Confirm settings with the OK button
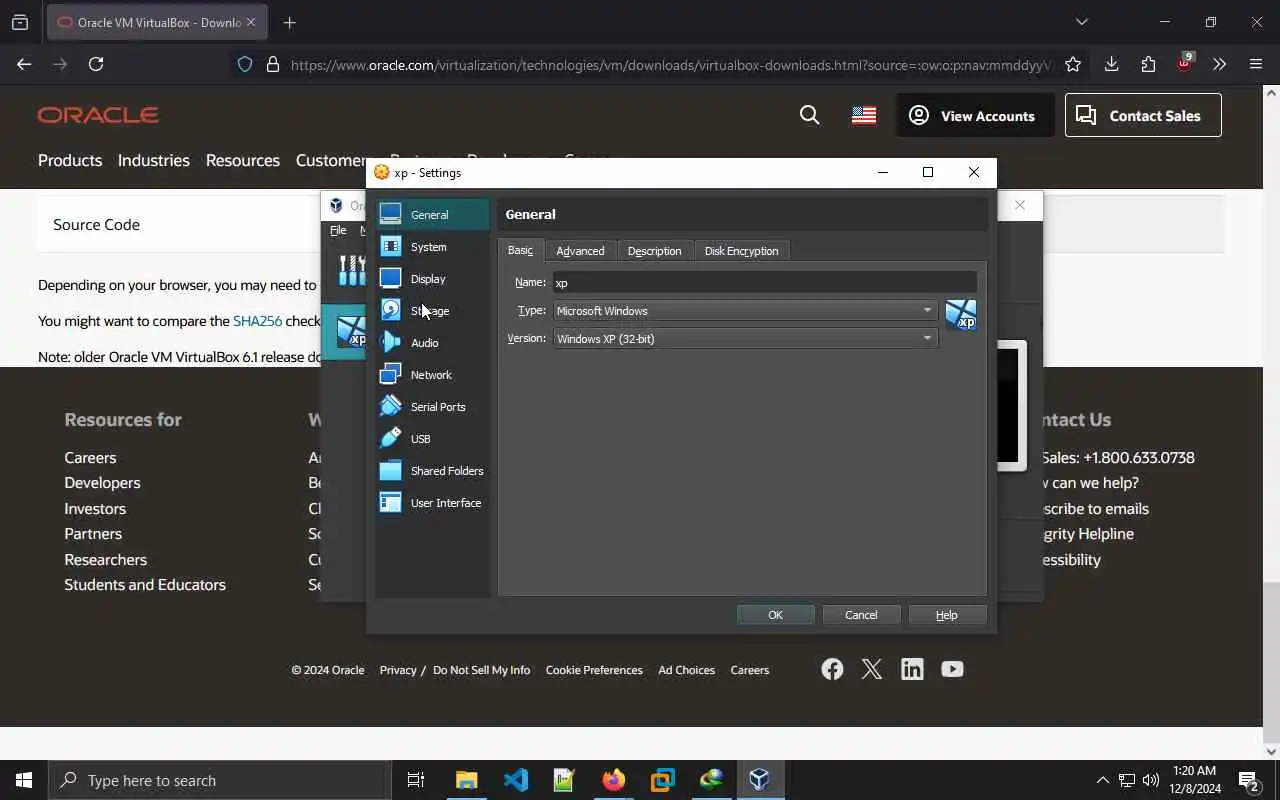This screenshot has height=800, width=1280. [x=776, y=615]
